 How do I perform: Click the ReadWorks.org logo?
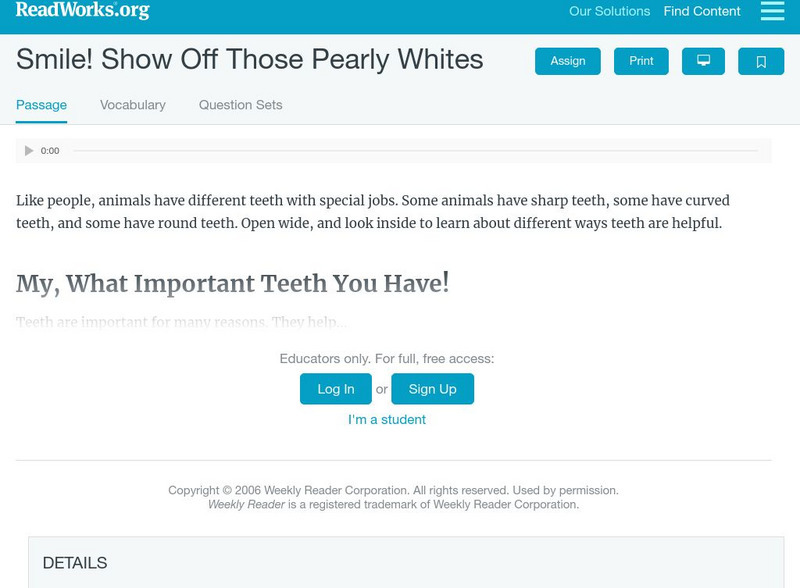[83, 10]
